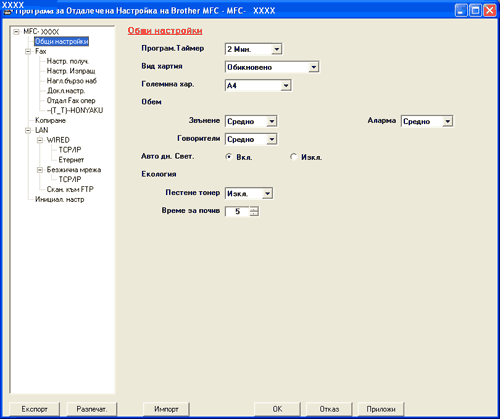This screenshot has width=500, height=419.
Task: Select Копиране in the tree
Action: (x=50, y=120)
